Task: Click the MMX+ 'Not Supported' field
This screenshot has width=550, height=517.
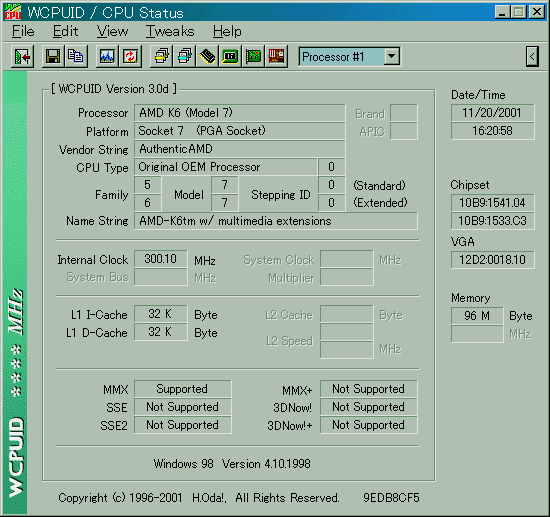Action: [369, 389]
